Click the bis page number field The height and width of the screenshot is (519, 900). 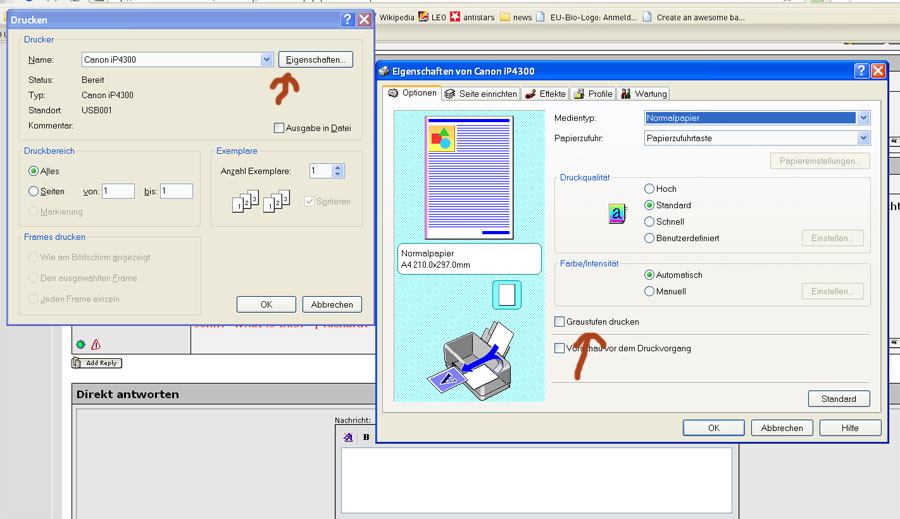pos(176,191)
